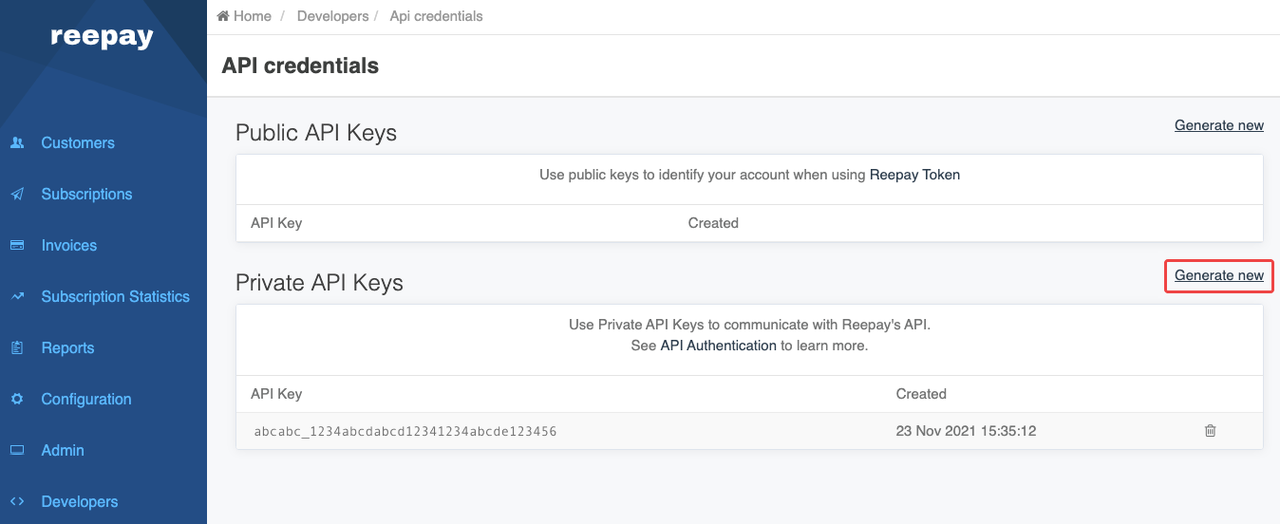Open the Subscriptions menu item
This screenshot has height=524, width=1280.
(x=86, y=194)
